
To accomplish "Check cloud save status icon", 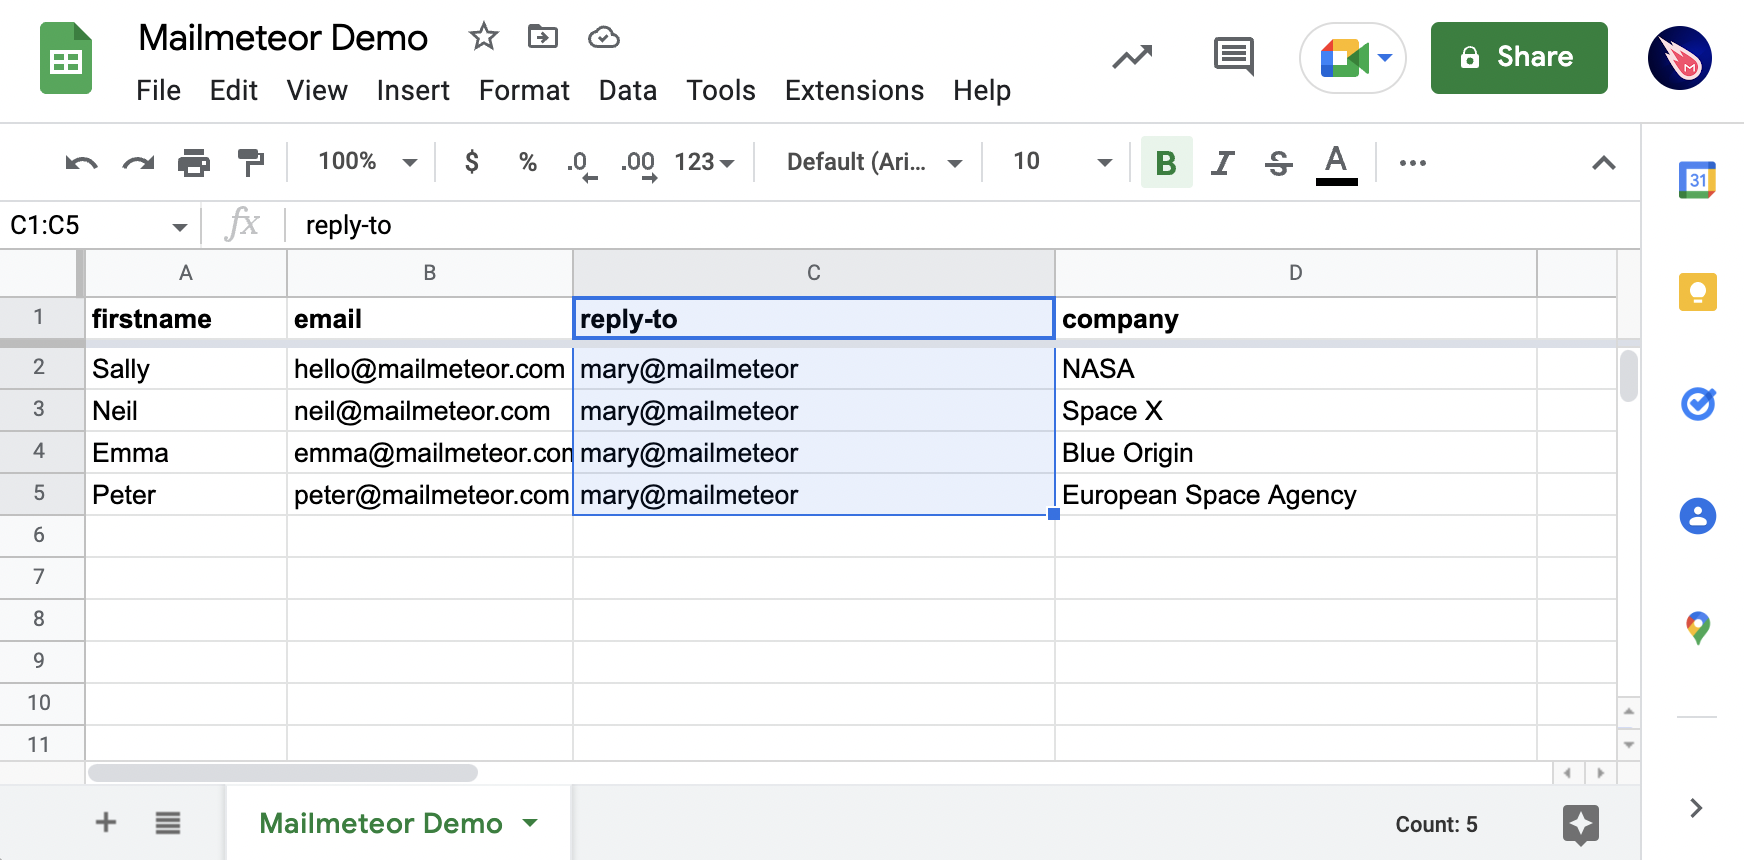I will 603,38.
